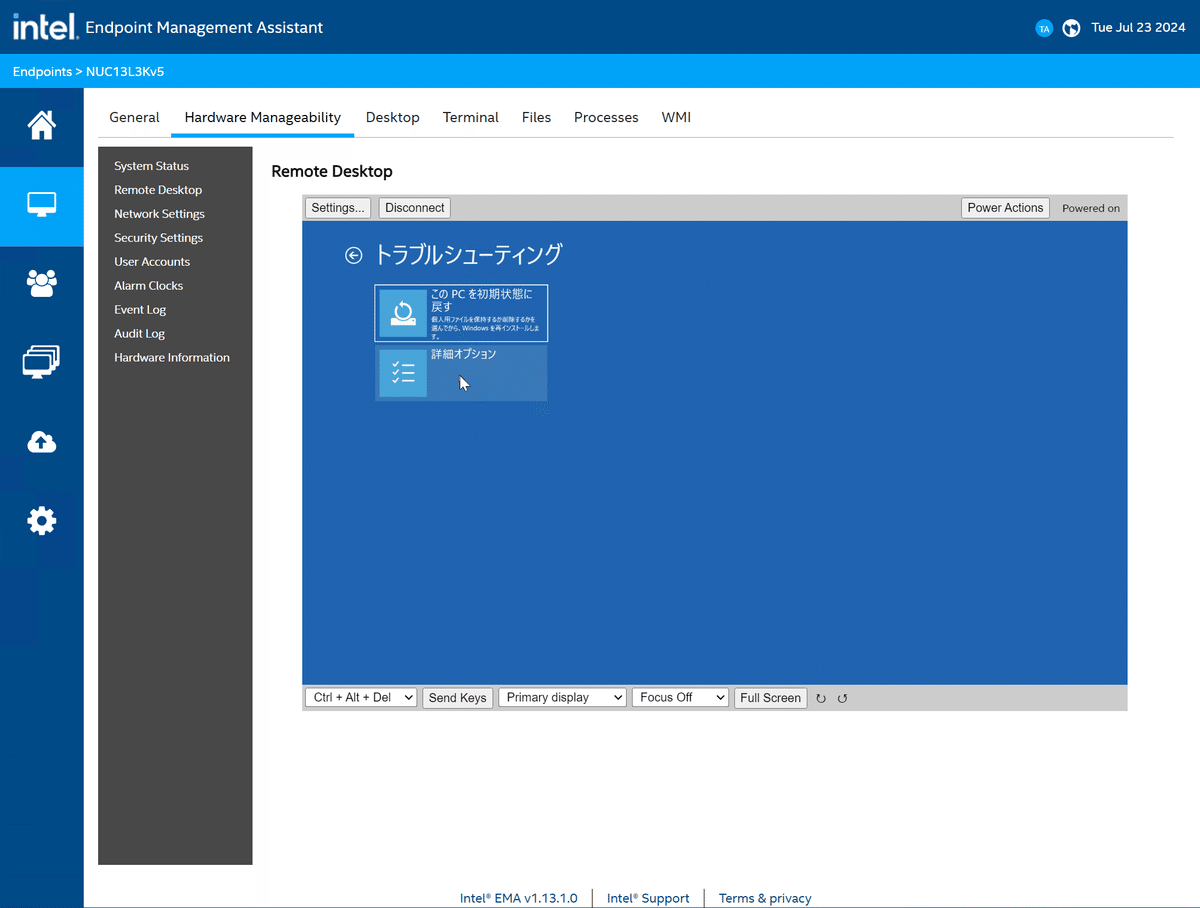Click the globe language icon in header
This screenshot has width=1200, height=908.
pyautogui.click(x=1071, y=28)
